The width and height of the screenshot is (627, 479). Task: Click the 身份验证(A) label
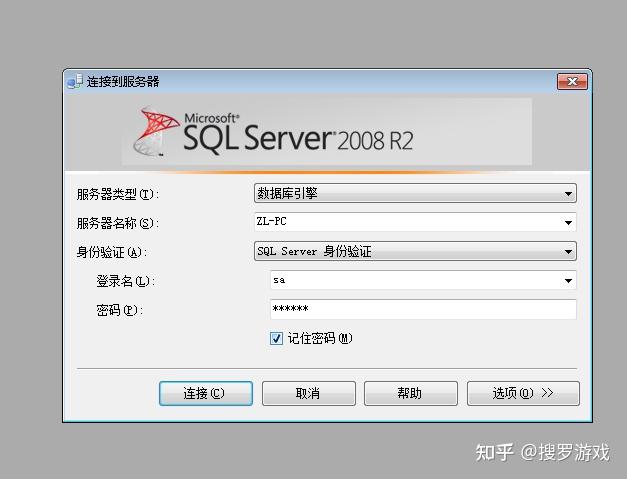click(x=112, y=252)
